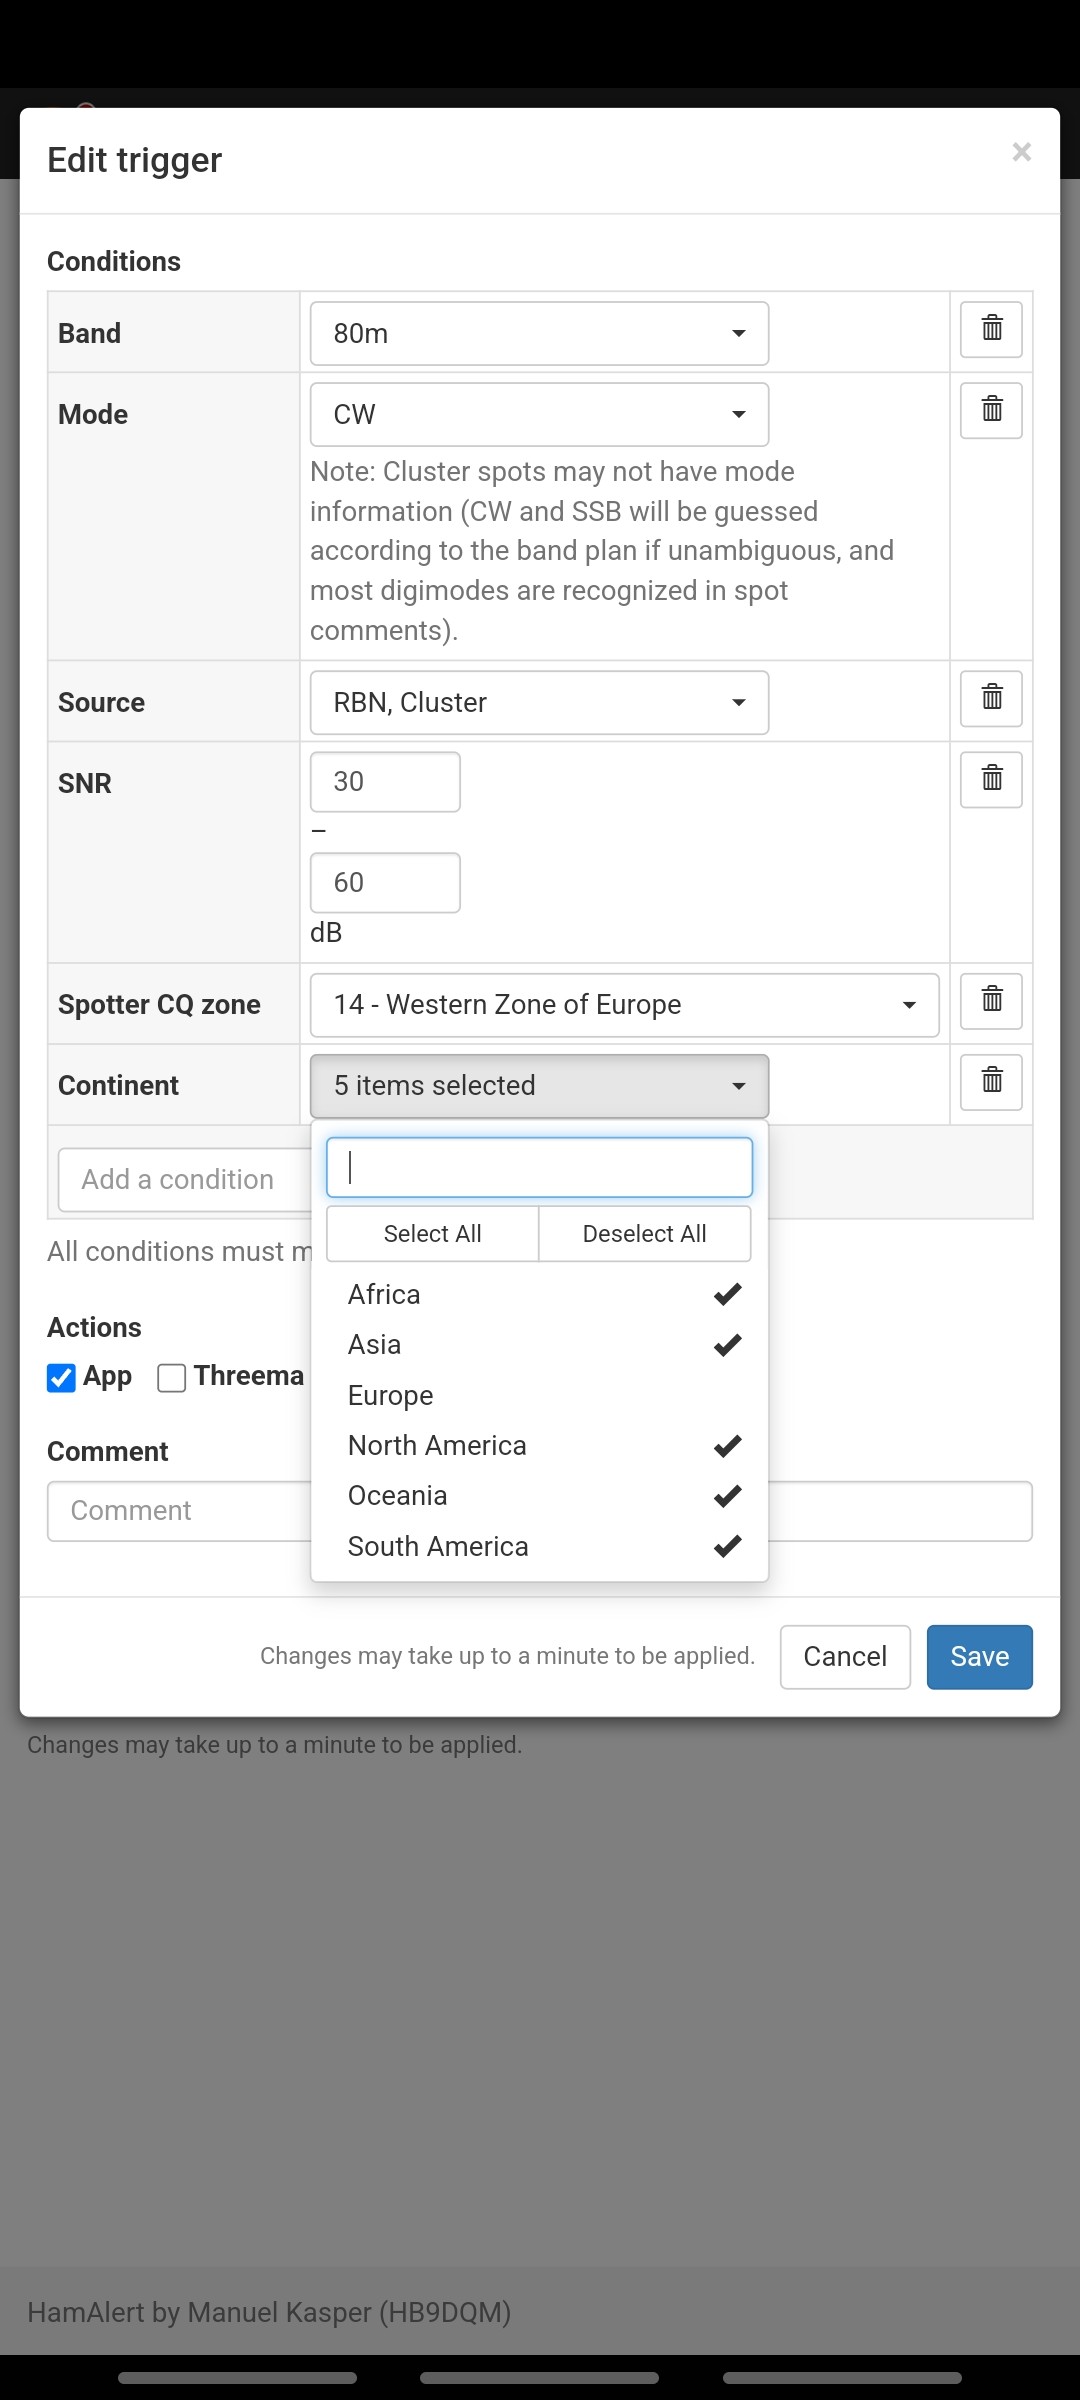Delete the Band condition with trash icon
The height and width of the screenshot is (2400, 1080).
[x=990, y=329]
